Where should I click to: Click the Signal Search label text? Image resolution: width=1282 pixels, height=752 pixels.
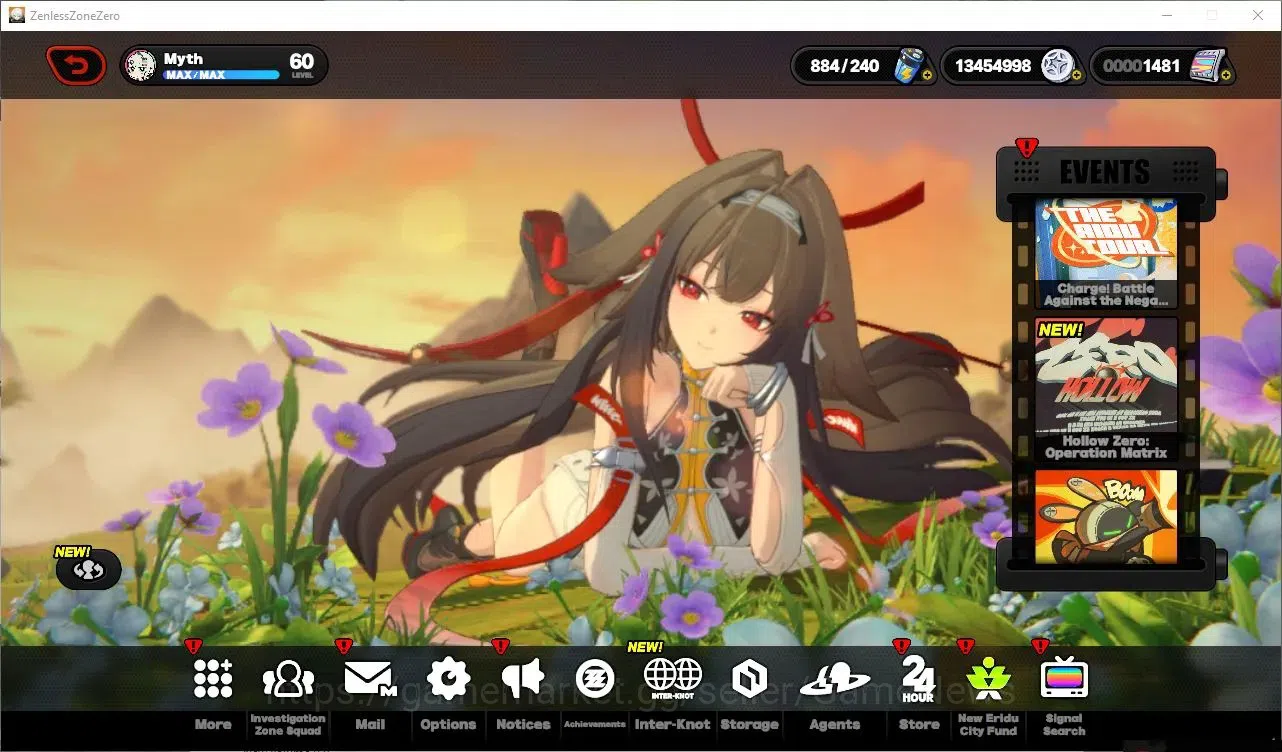coord(1064,725)
